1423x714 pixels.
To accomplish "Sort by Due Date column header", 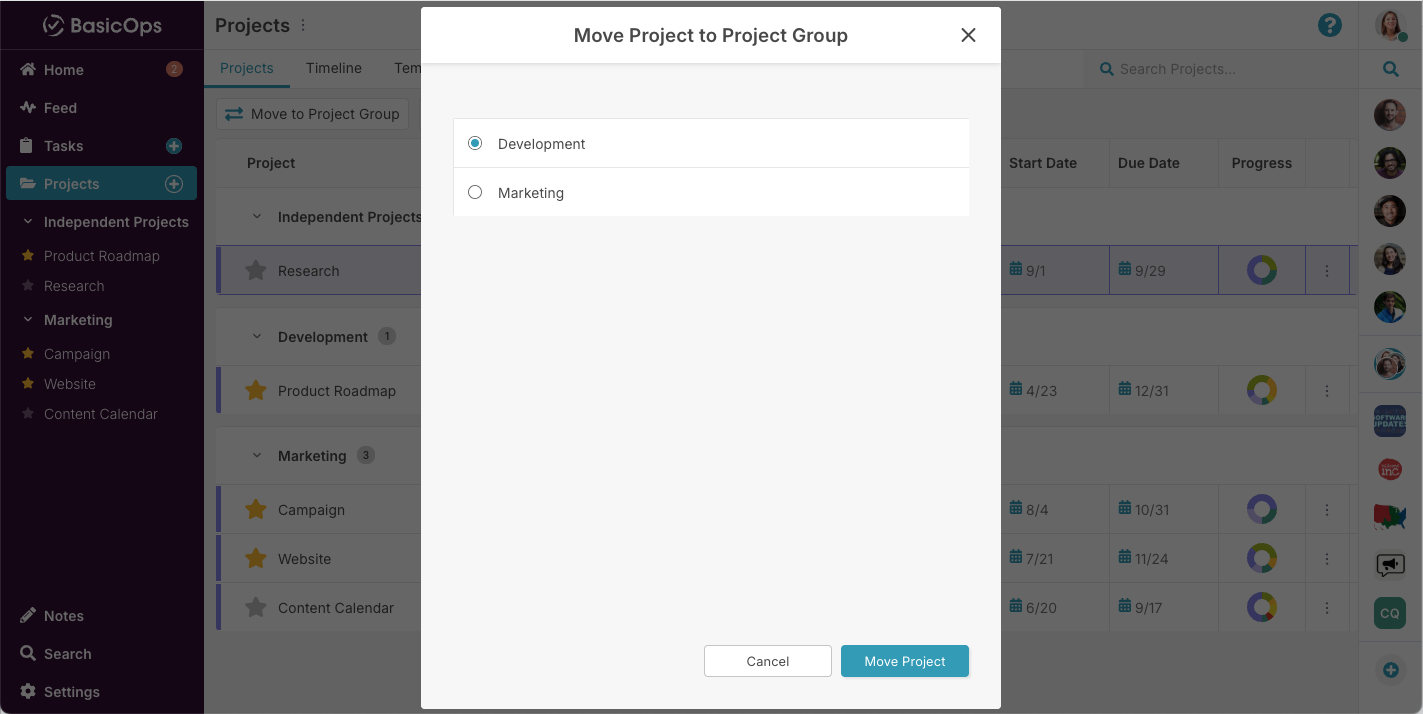I will [1149, 163].
